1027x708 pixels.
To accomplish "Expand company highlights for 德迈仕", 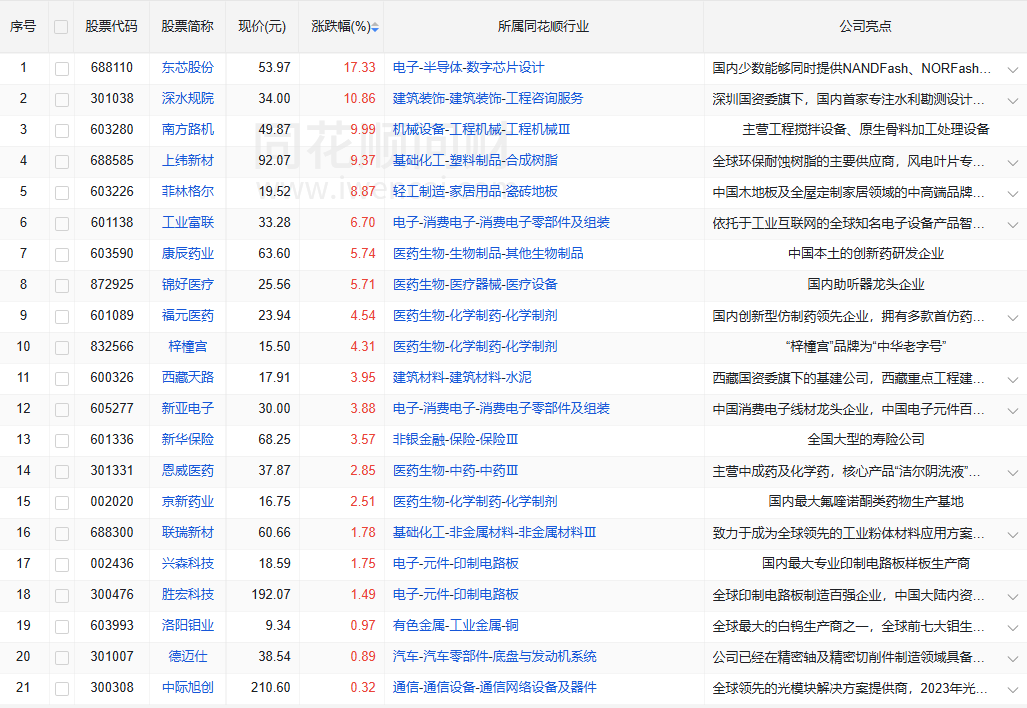I will click(x=1013, y=658).
